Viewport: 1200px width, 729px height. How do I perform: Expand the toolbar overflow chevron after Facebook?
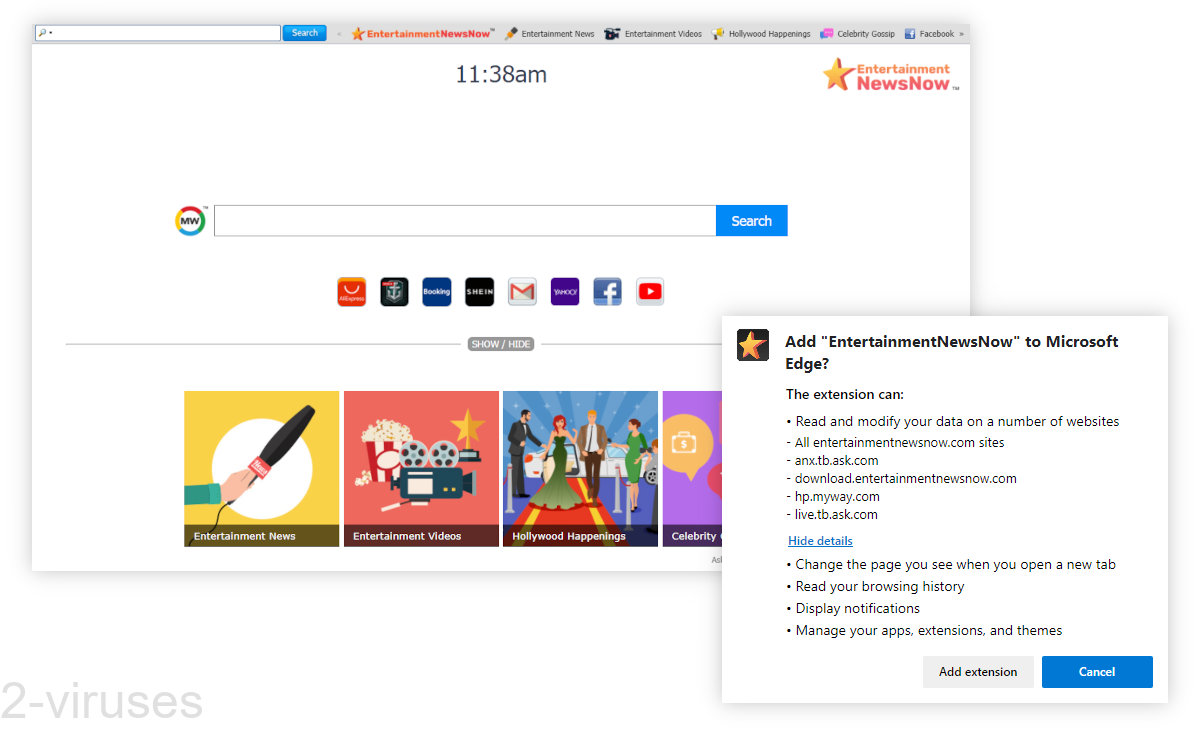pos(959,33)
